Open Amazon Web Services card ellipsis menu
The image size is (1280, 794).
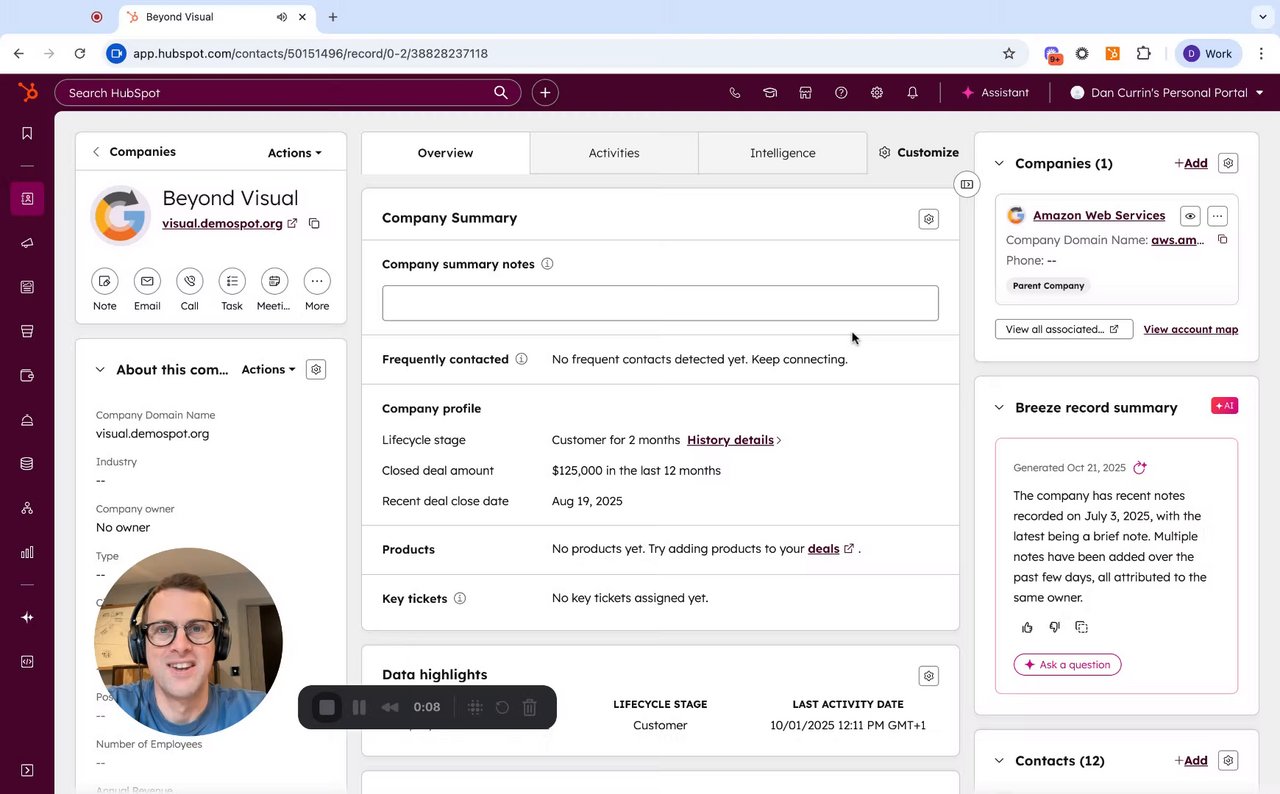(x=1217, y=216)
